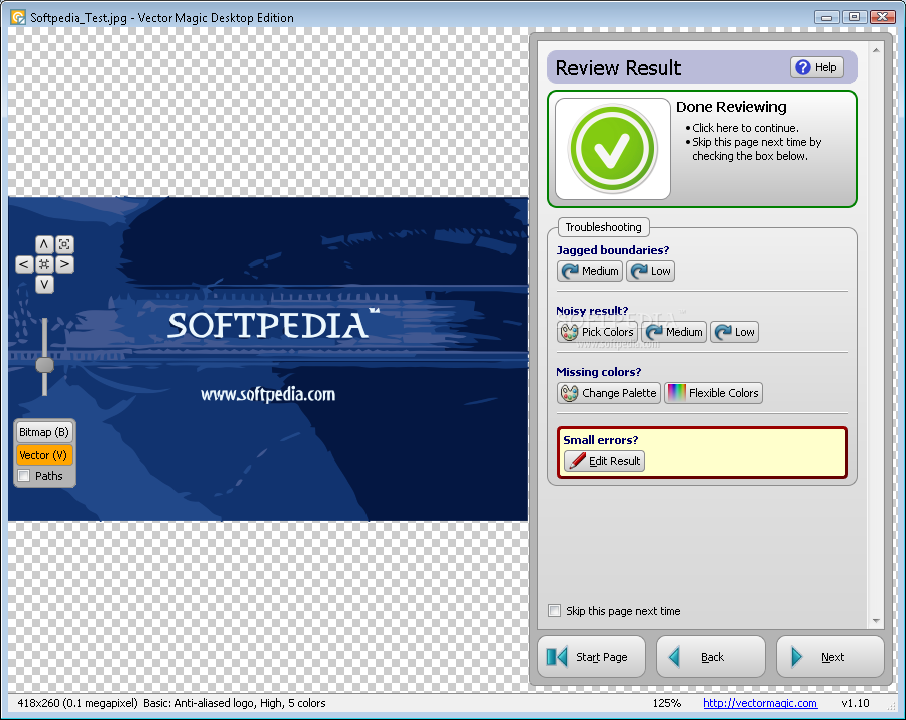Screen dimensions: 906x720
Task: Pan the preview right with the arrow button
Action: [x=64, y=264]
